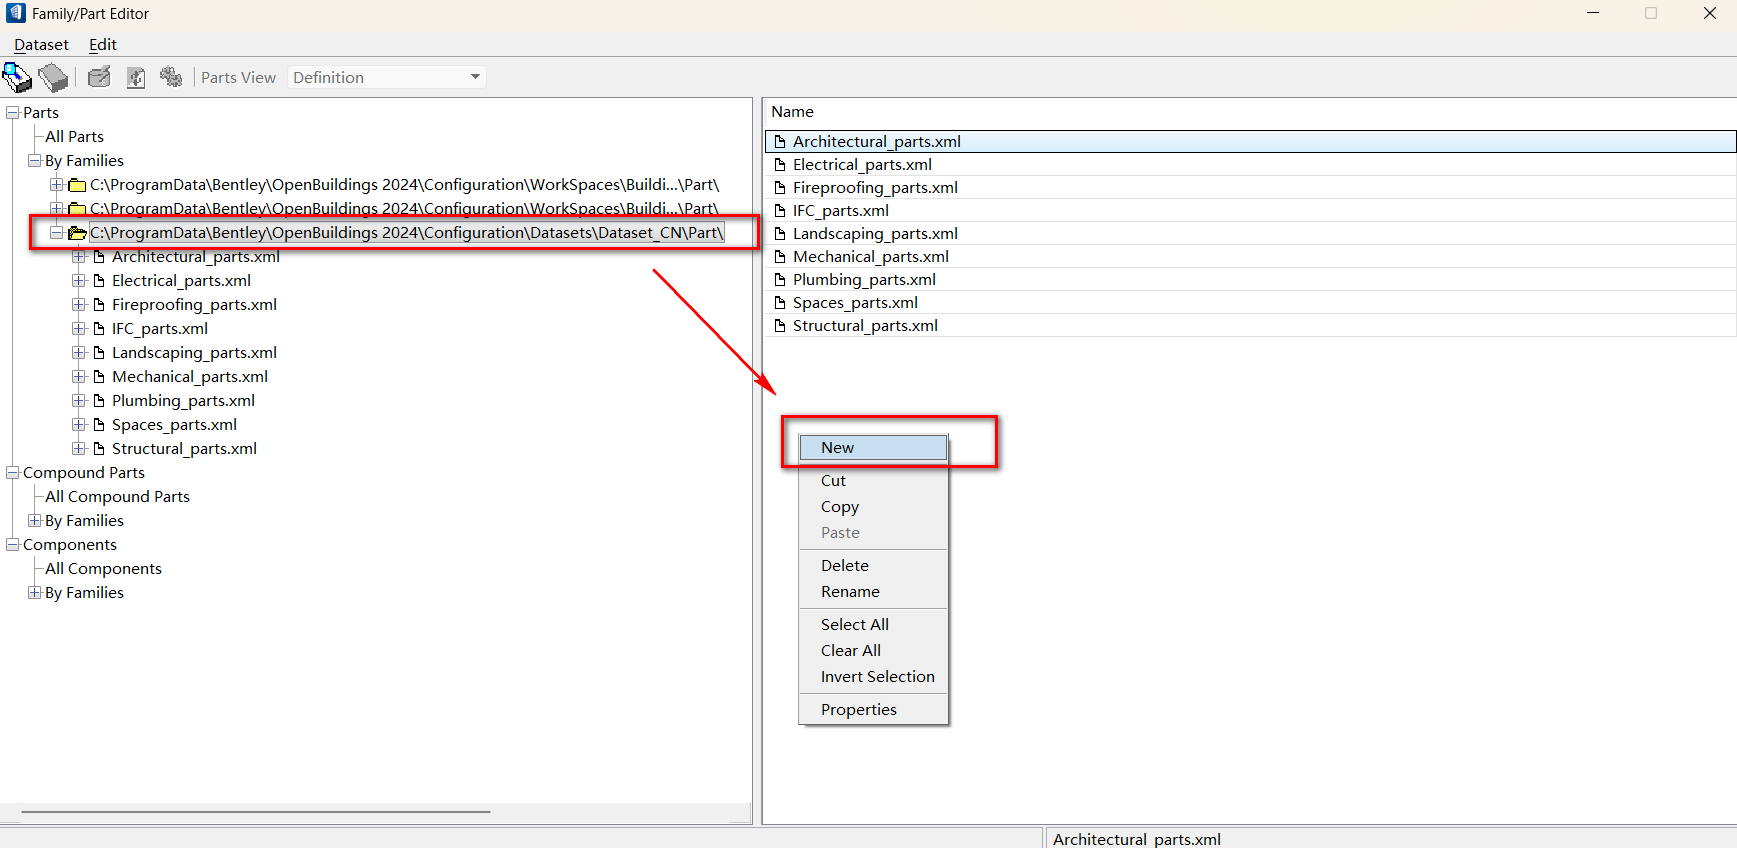The width and height of the screenshot is (1737, 848).
Task: Expand By Families under Compound Parts
Action: tap(35, 521)
